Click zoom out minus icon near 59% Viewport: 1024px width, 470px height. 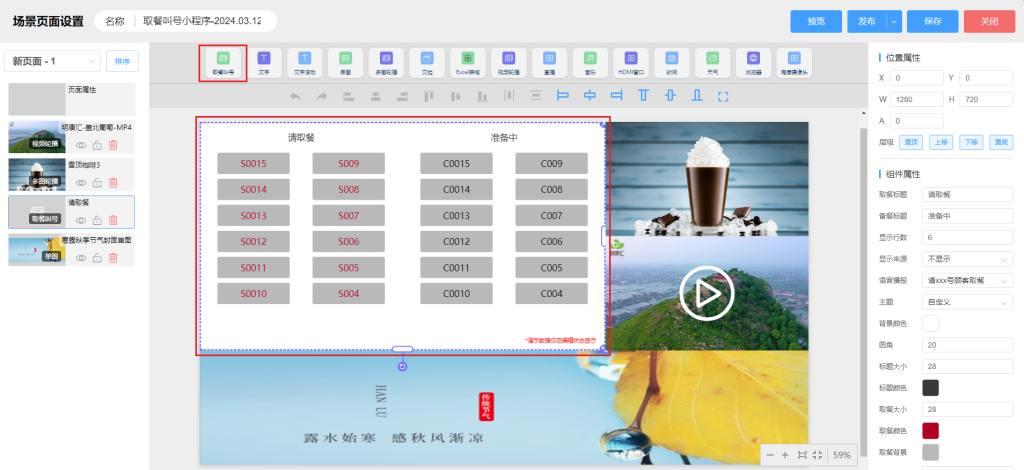pos(770,455)
